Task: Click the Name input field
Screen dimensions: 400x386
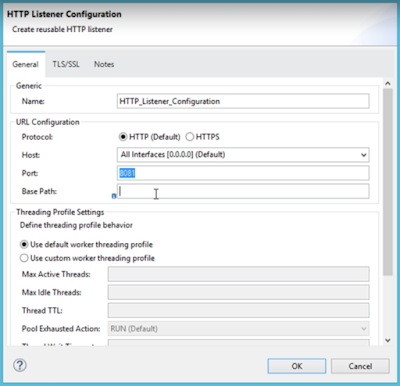Action: [243, 101]
